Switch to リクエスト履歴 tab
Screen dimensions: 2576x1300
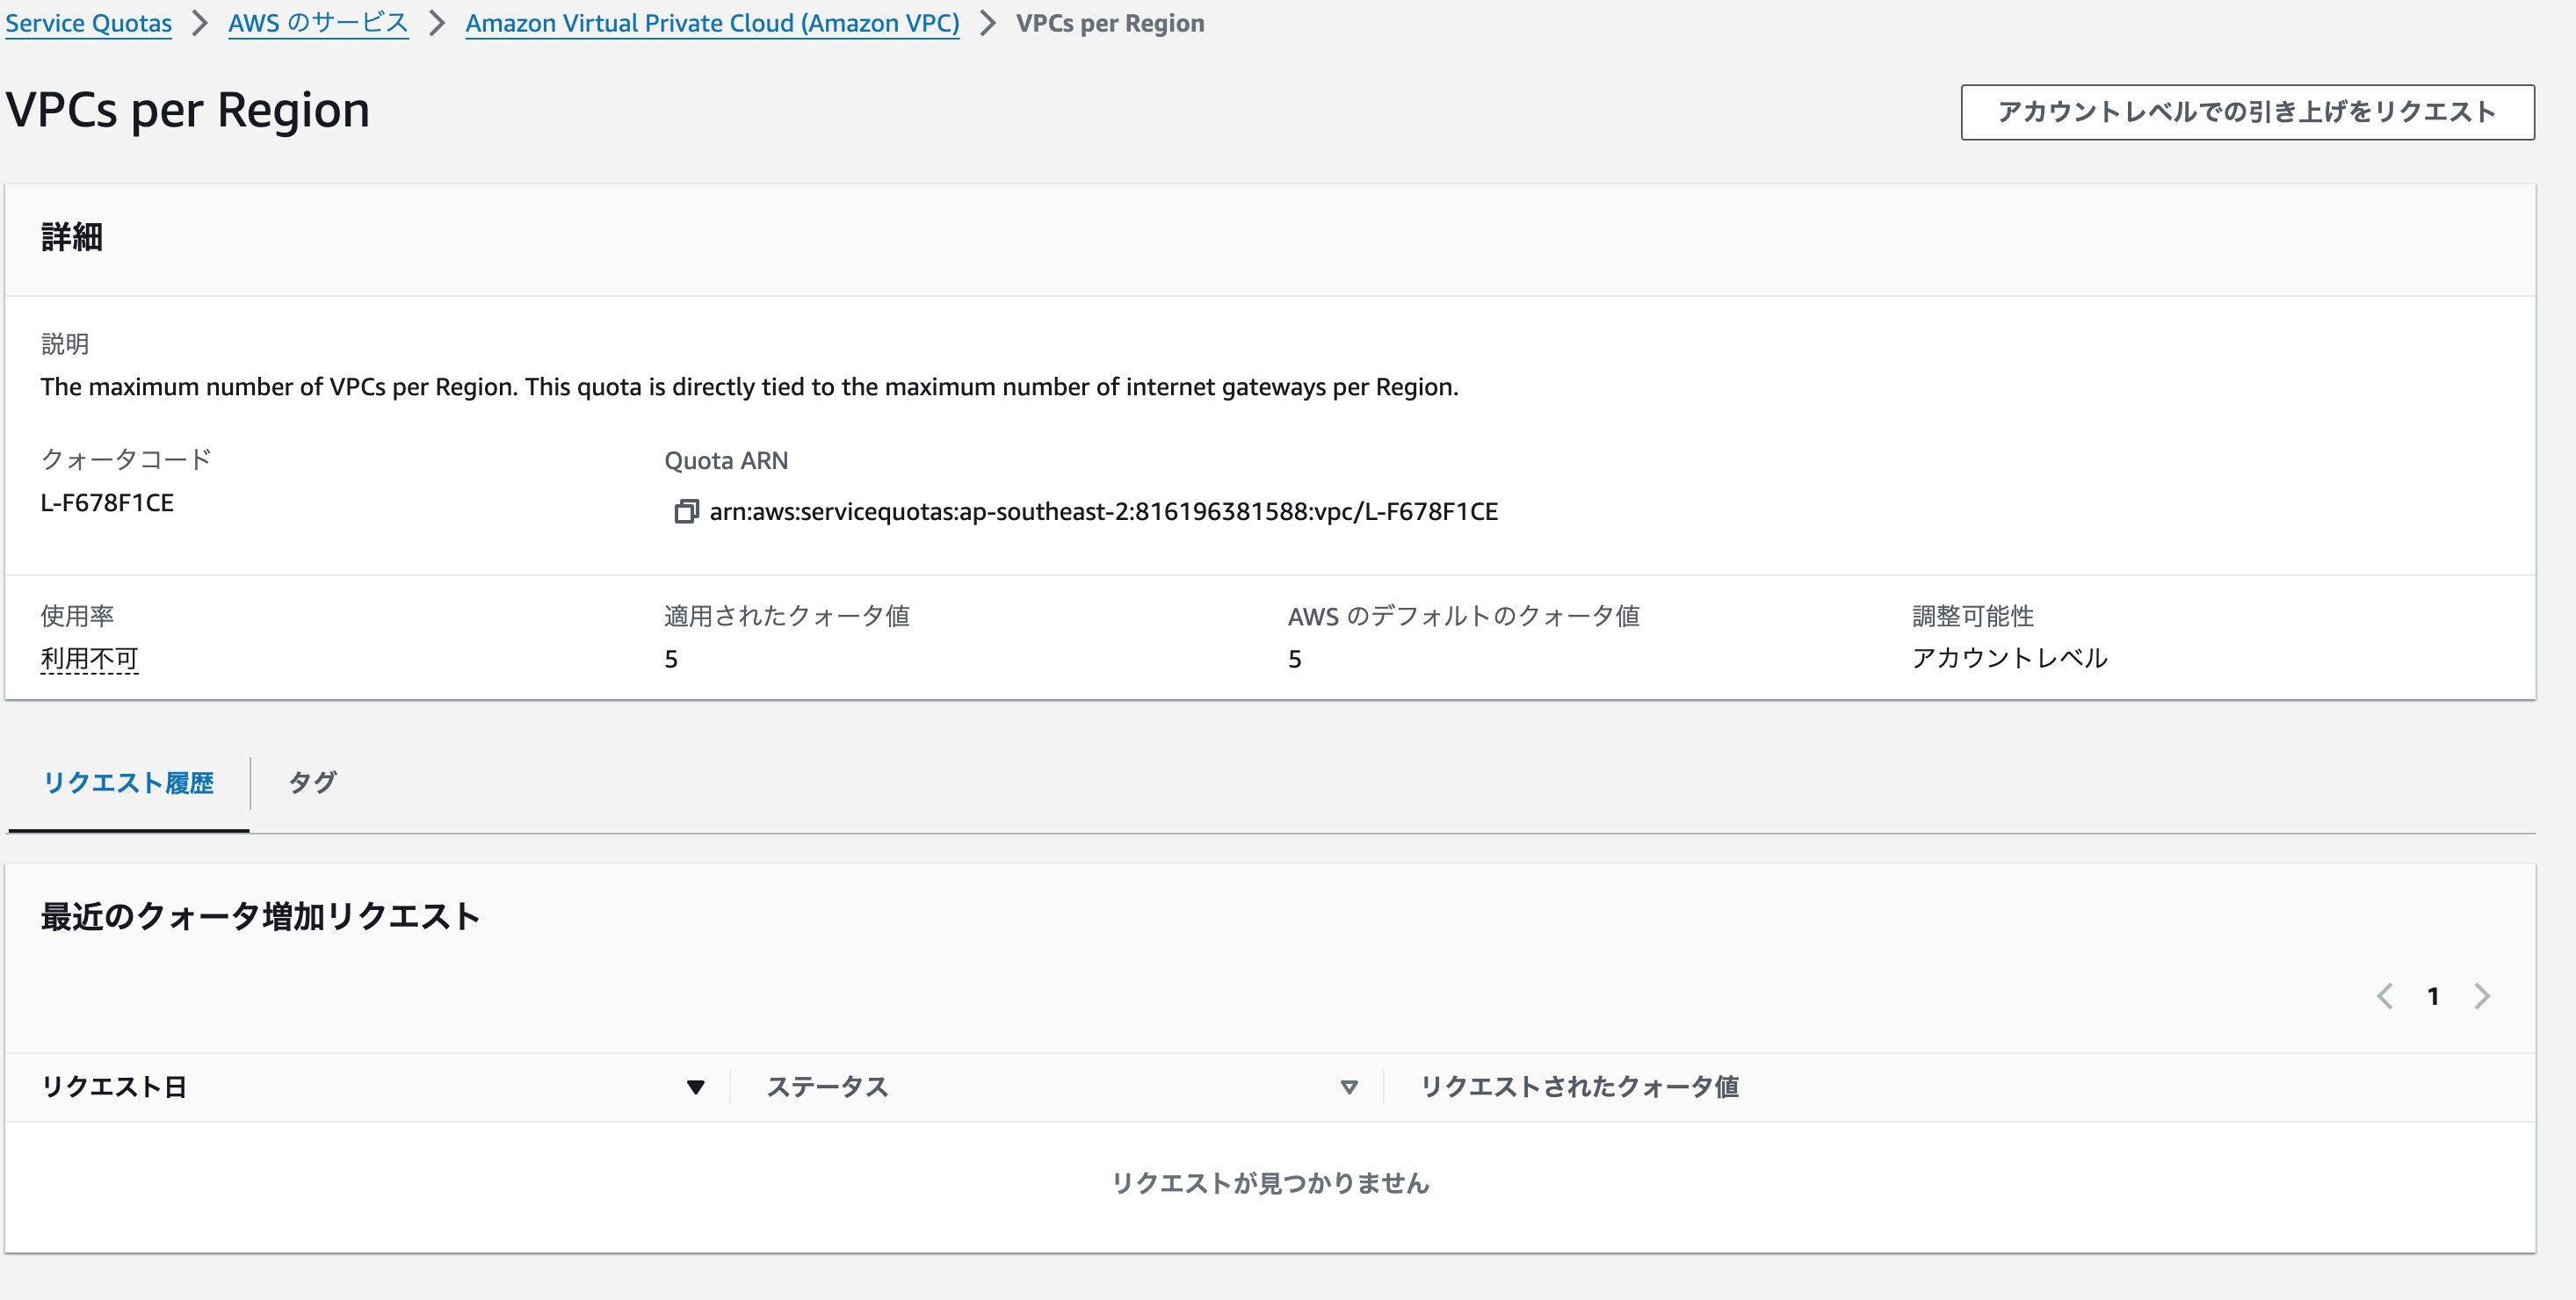128,783
